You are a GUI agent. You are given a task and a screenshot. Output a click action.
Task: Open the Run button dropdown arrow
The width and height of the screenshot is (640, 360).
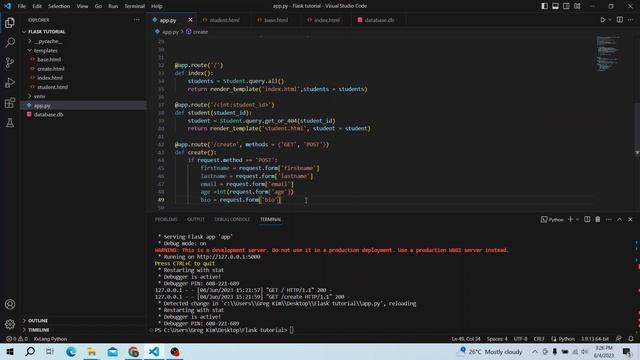coord(610,20)
